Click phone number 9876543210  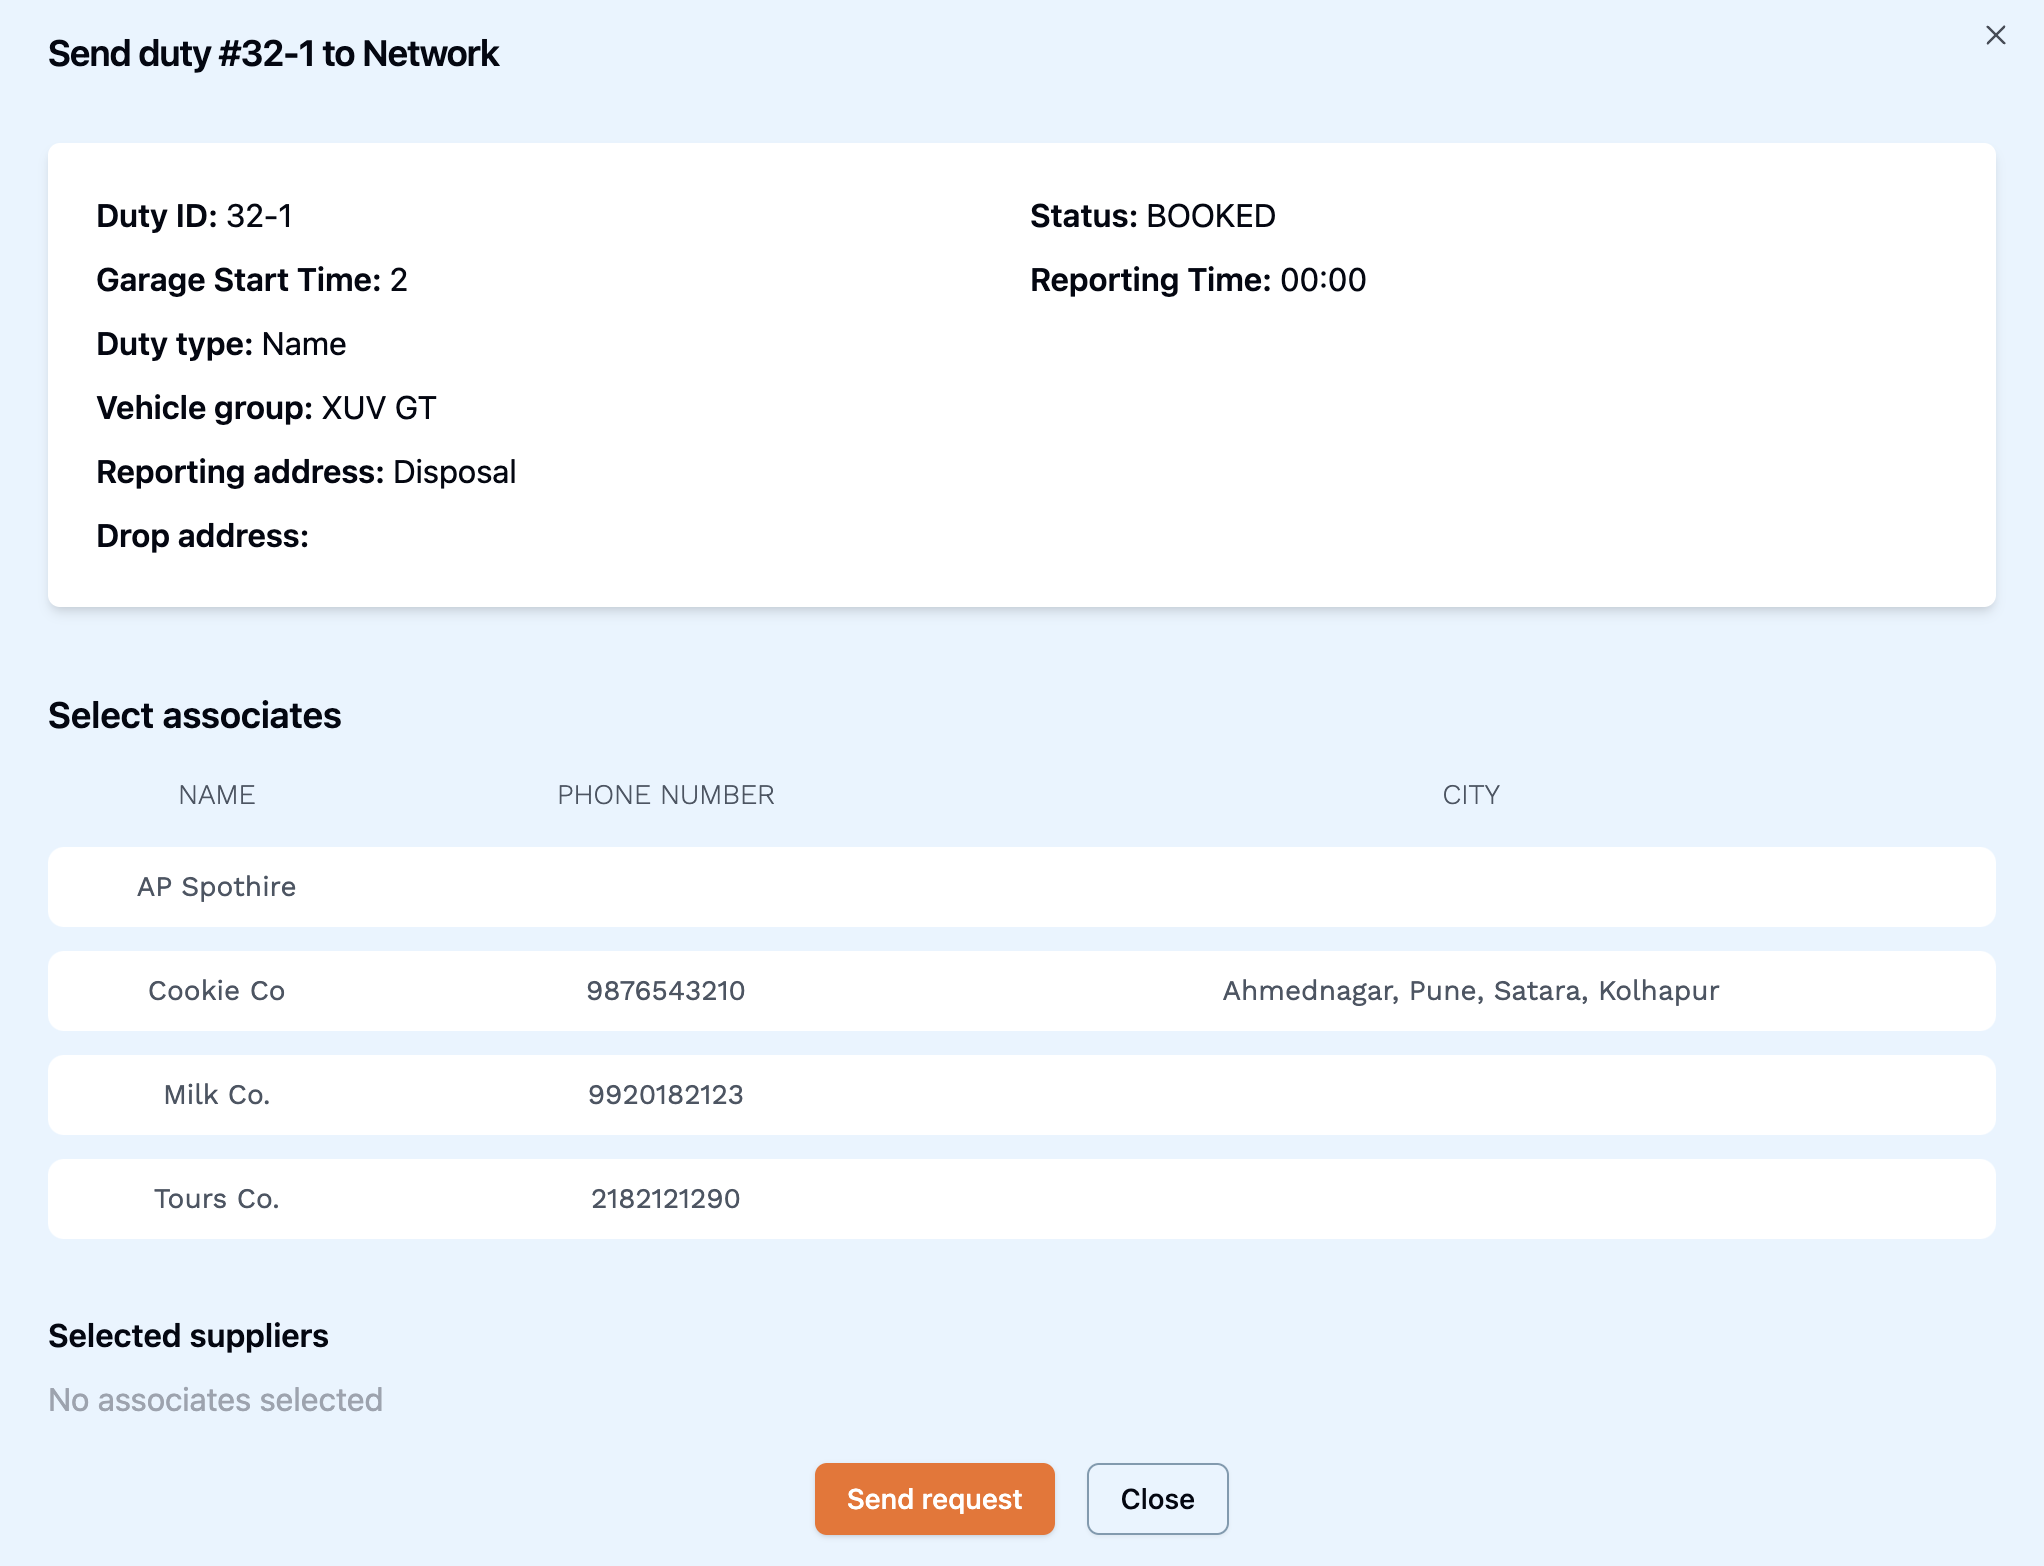(x=665, y=991)
